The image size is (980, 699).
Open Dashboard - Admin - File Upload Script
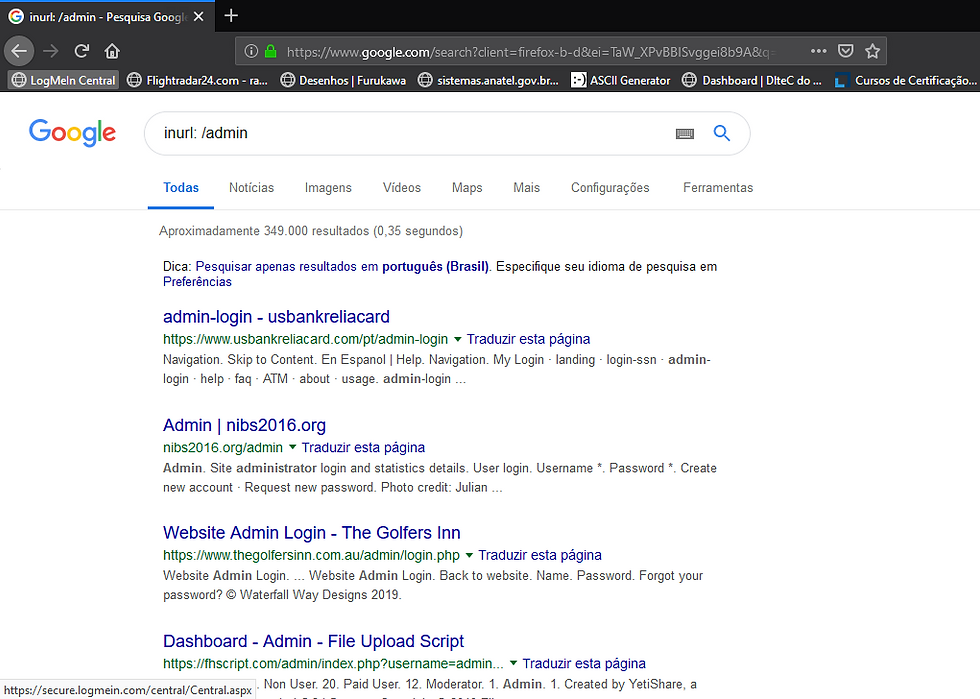point(314,641)
